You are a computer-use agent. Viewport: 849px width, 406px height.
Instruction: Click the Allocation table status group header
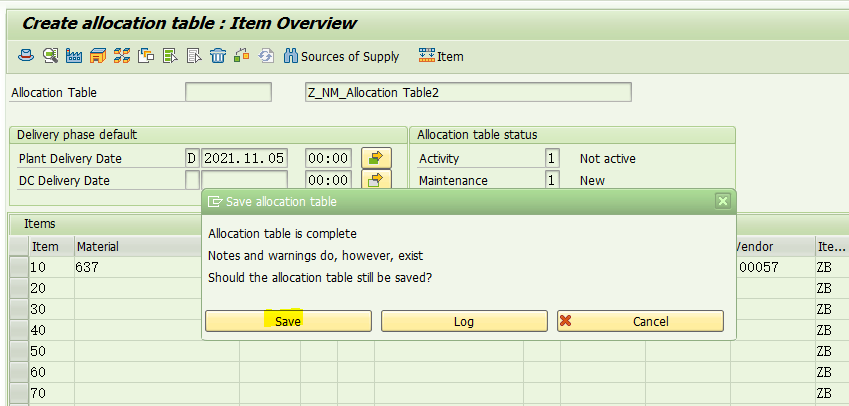click(572, 135)
